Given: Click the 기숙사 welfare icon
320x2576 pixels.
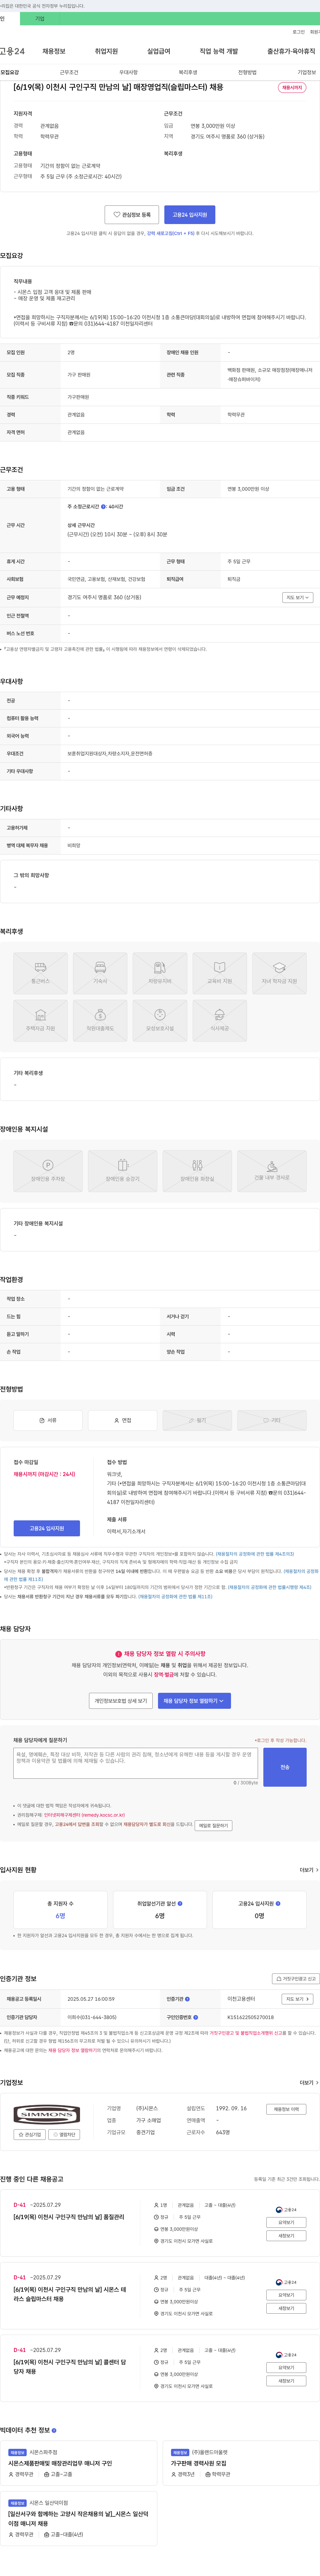Looking at the screenshot, I should pyautogui.click(x=100, y=973).
